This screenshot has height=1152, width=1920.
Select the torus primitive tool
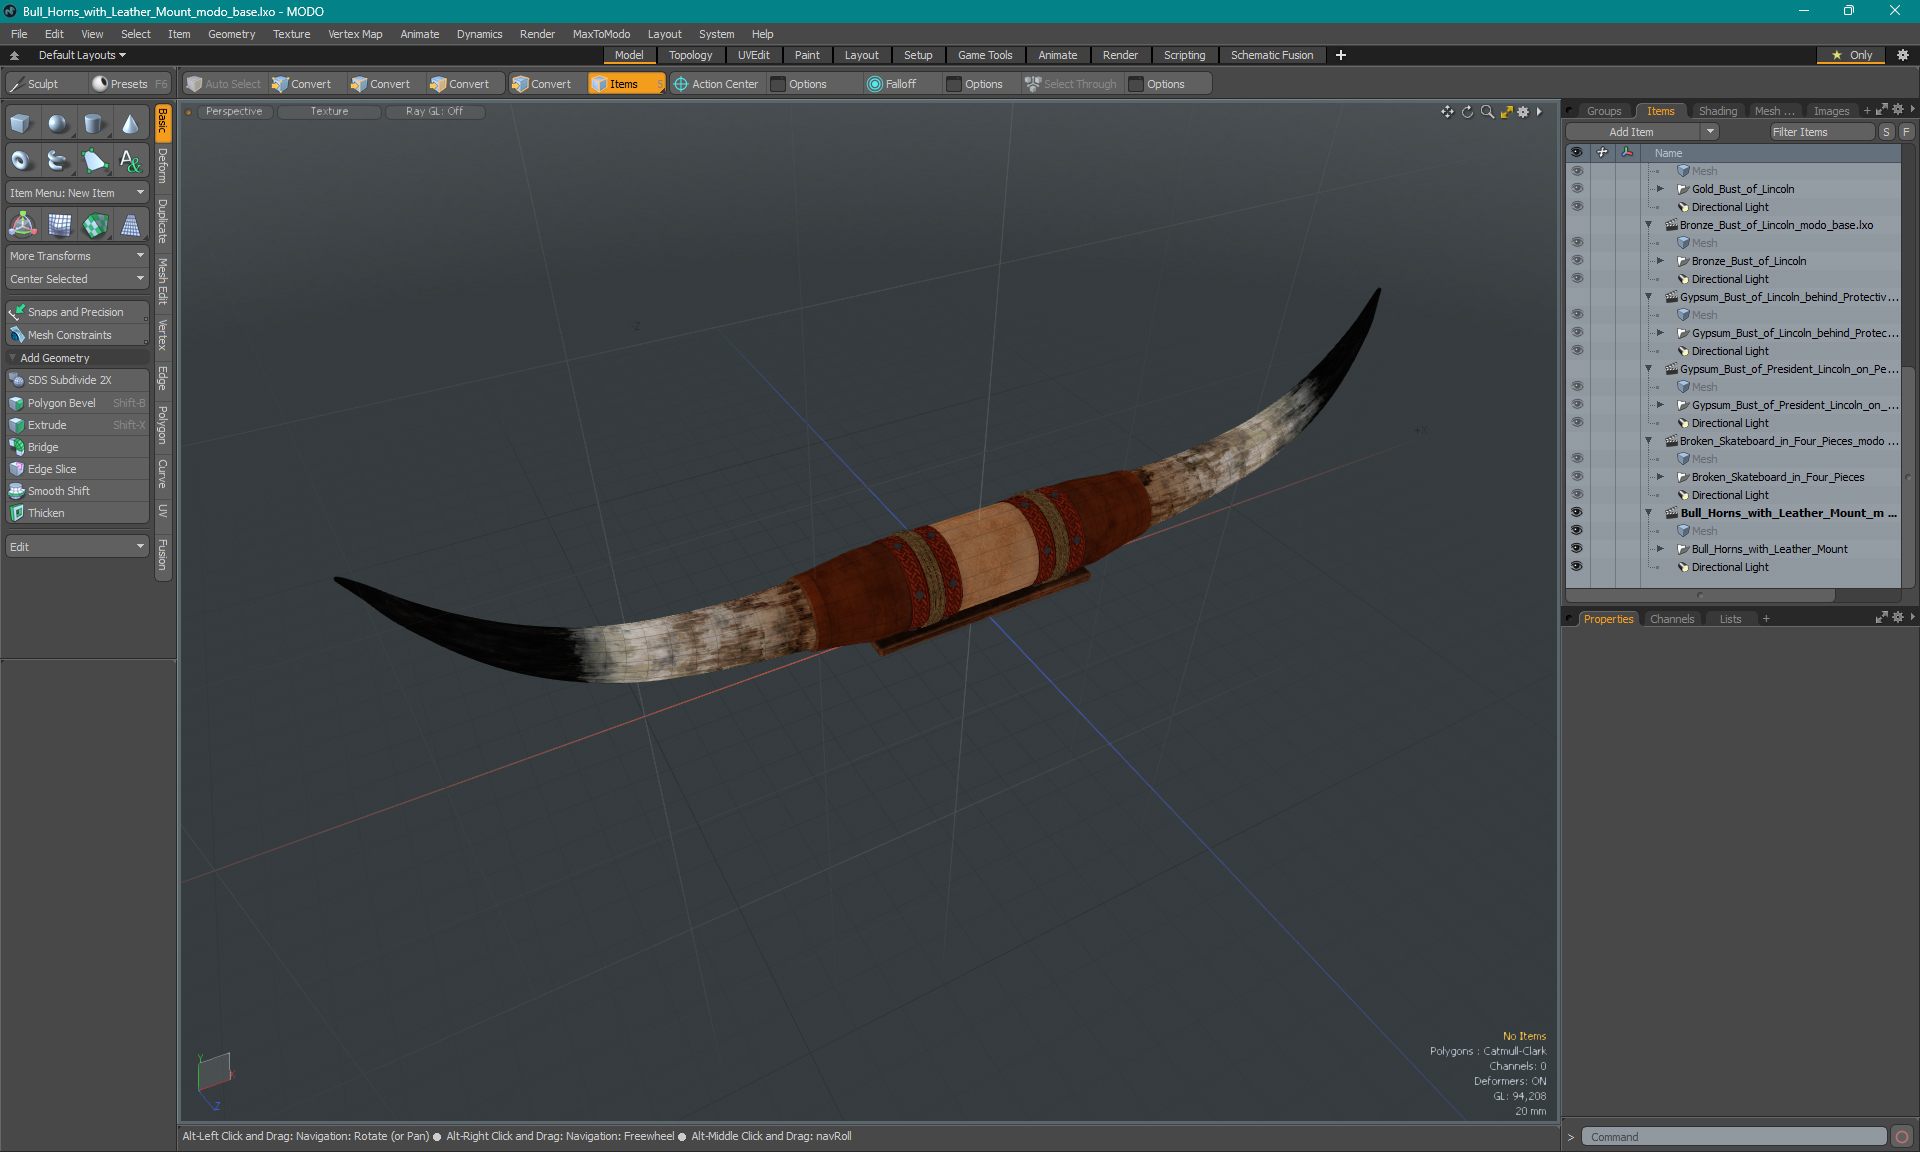22,160
